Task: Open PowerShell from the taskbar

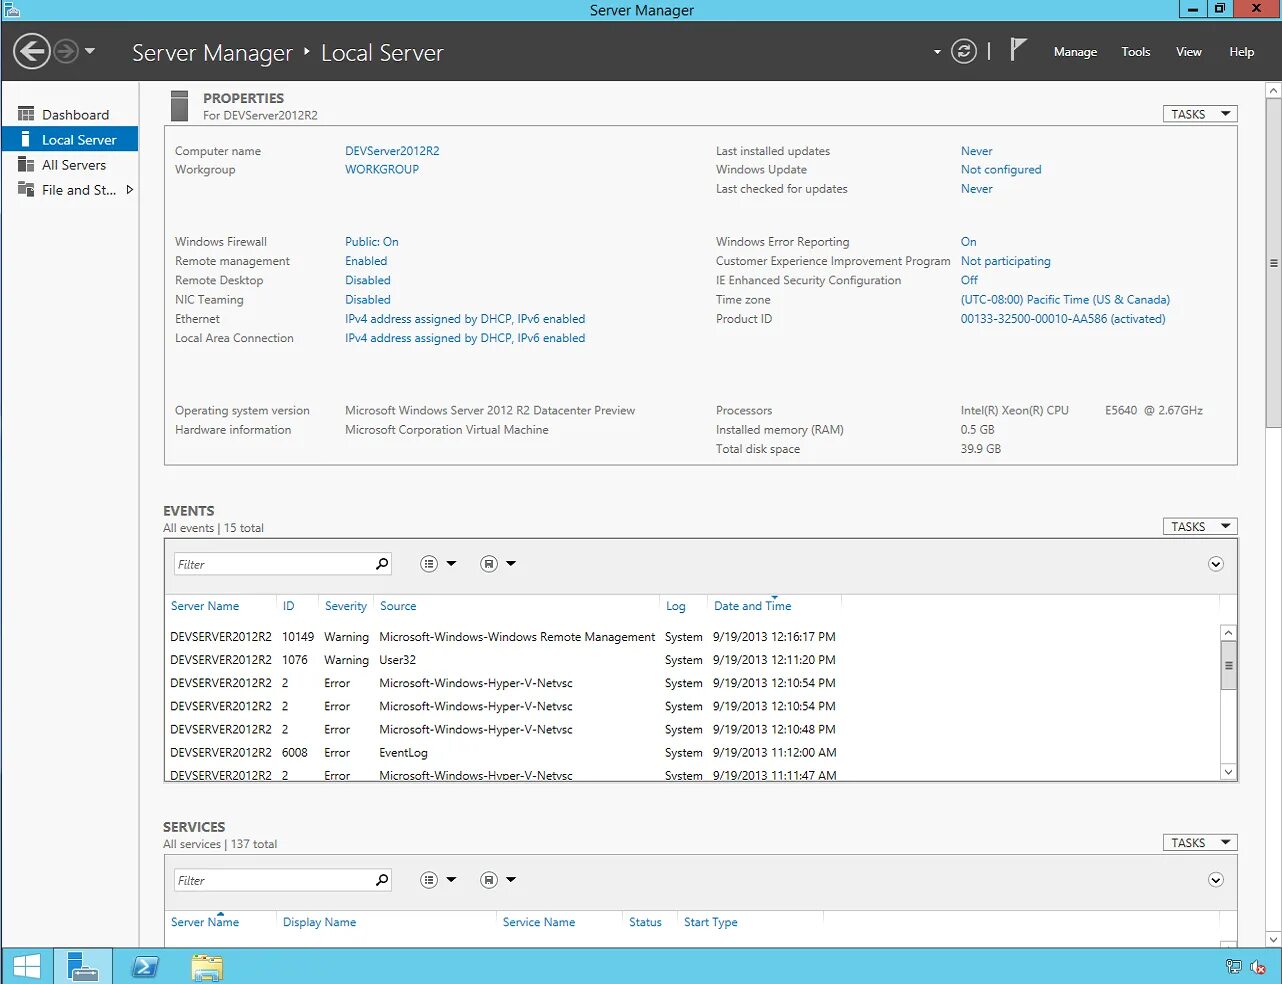Action: (145, 966)
